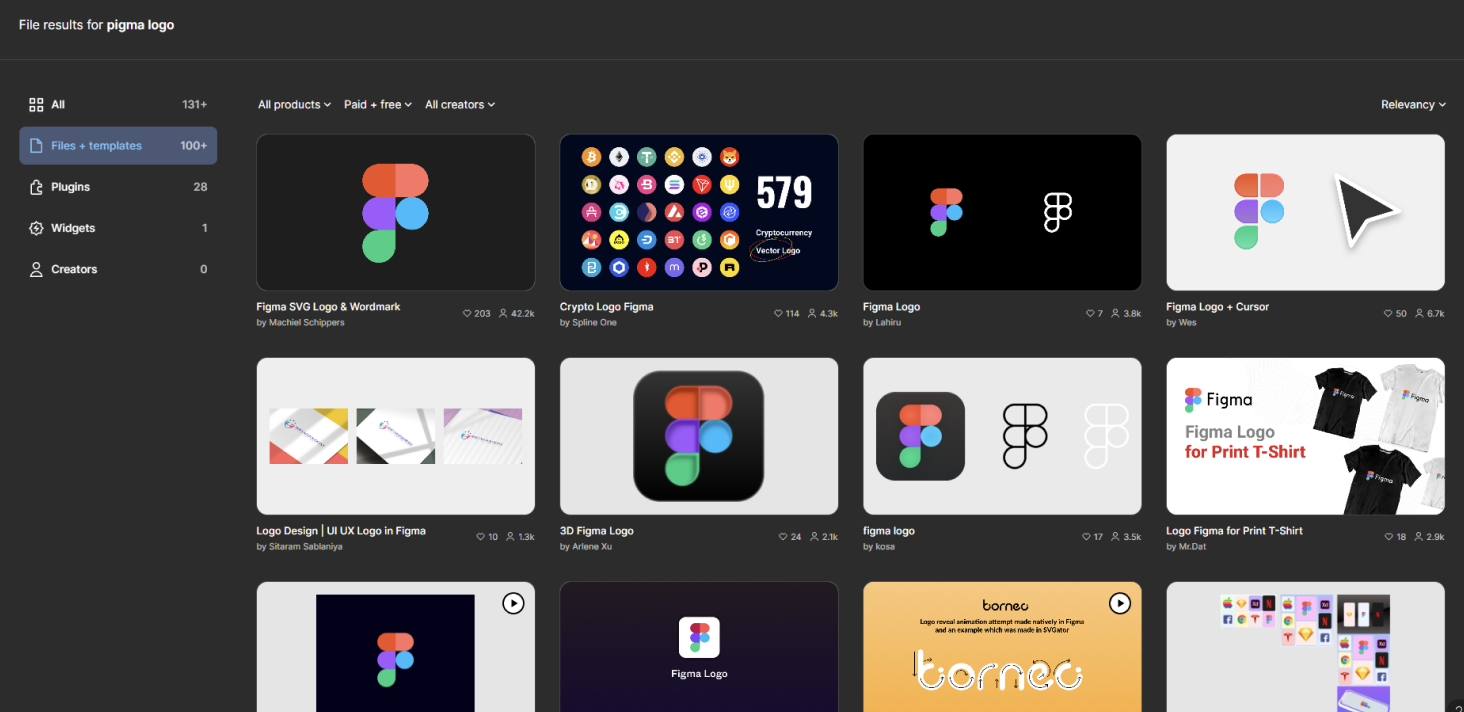Click users icon on Figma SVG Logo & Wordmark
The image size is (1464, 712).
pos(502,313)
